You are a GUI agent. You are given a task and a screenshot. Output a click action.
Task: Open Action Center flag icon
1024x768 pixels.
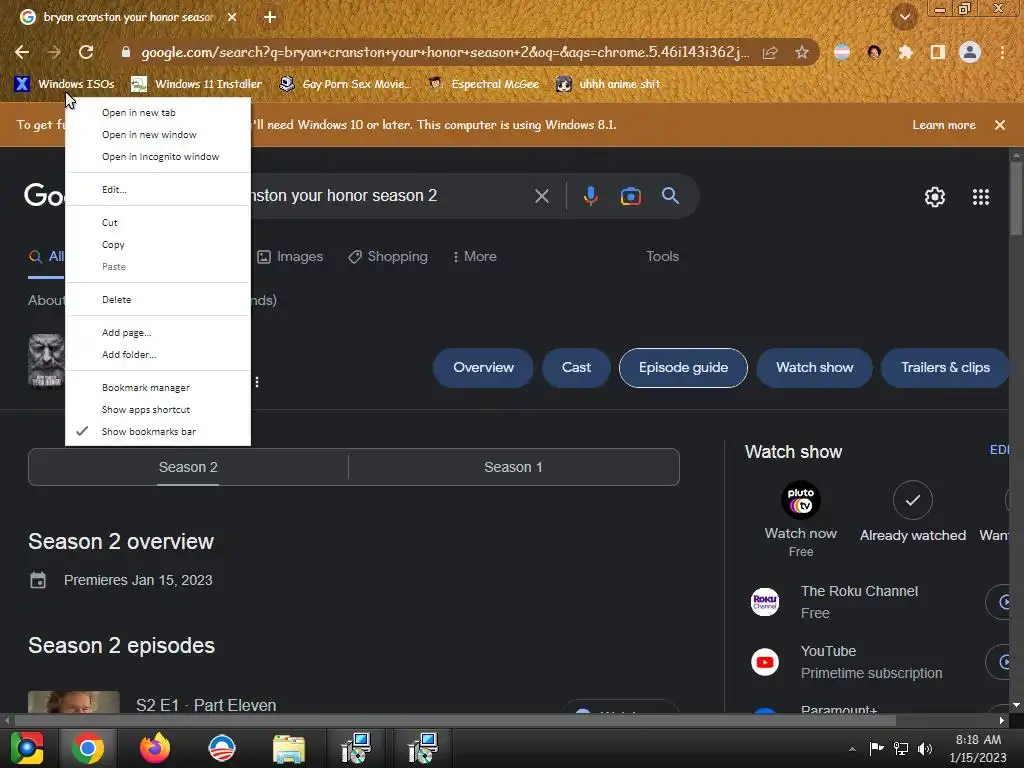[x=876, y=748]
